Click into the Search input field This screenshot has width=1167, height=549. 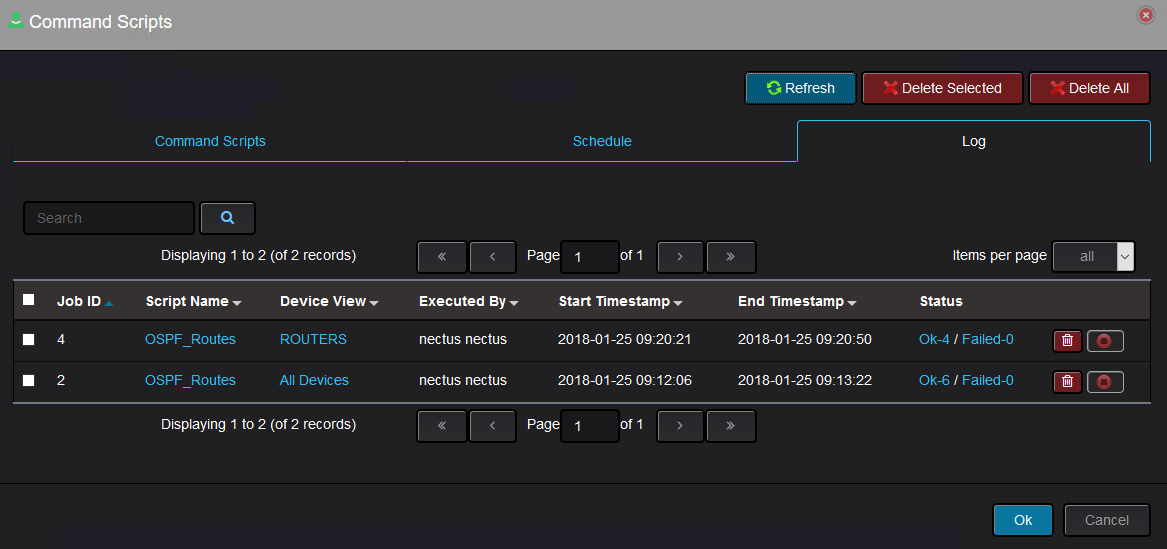click(x=109, y=218)
